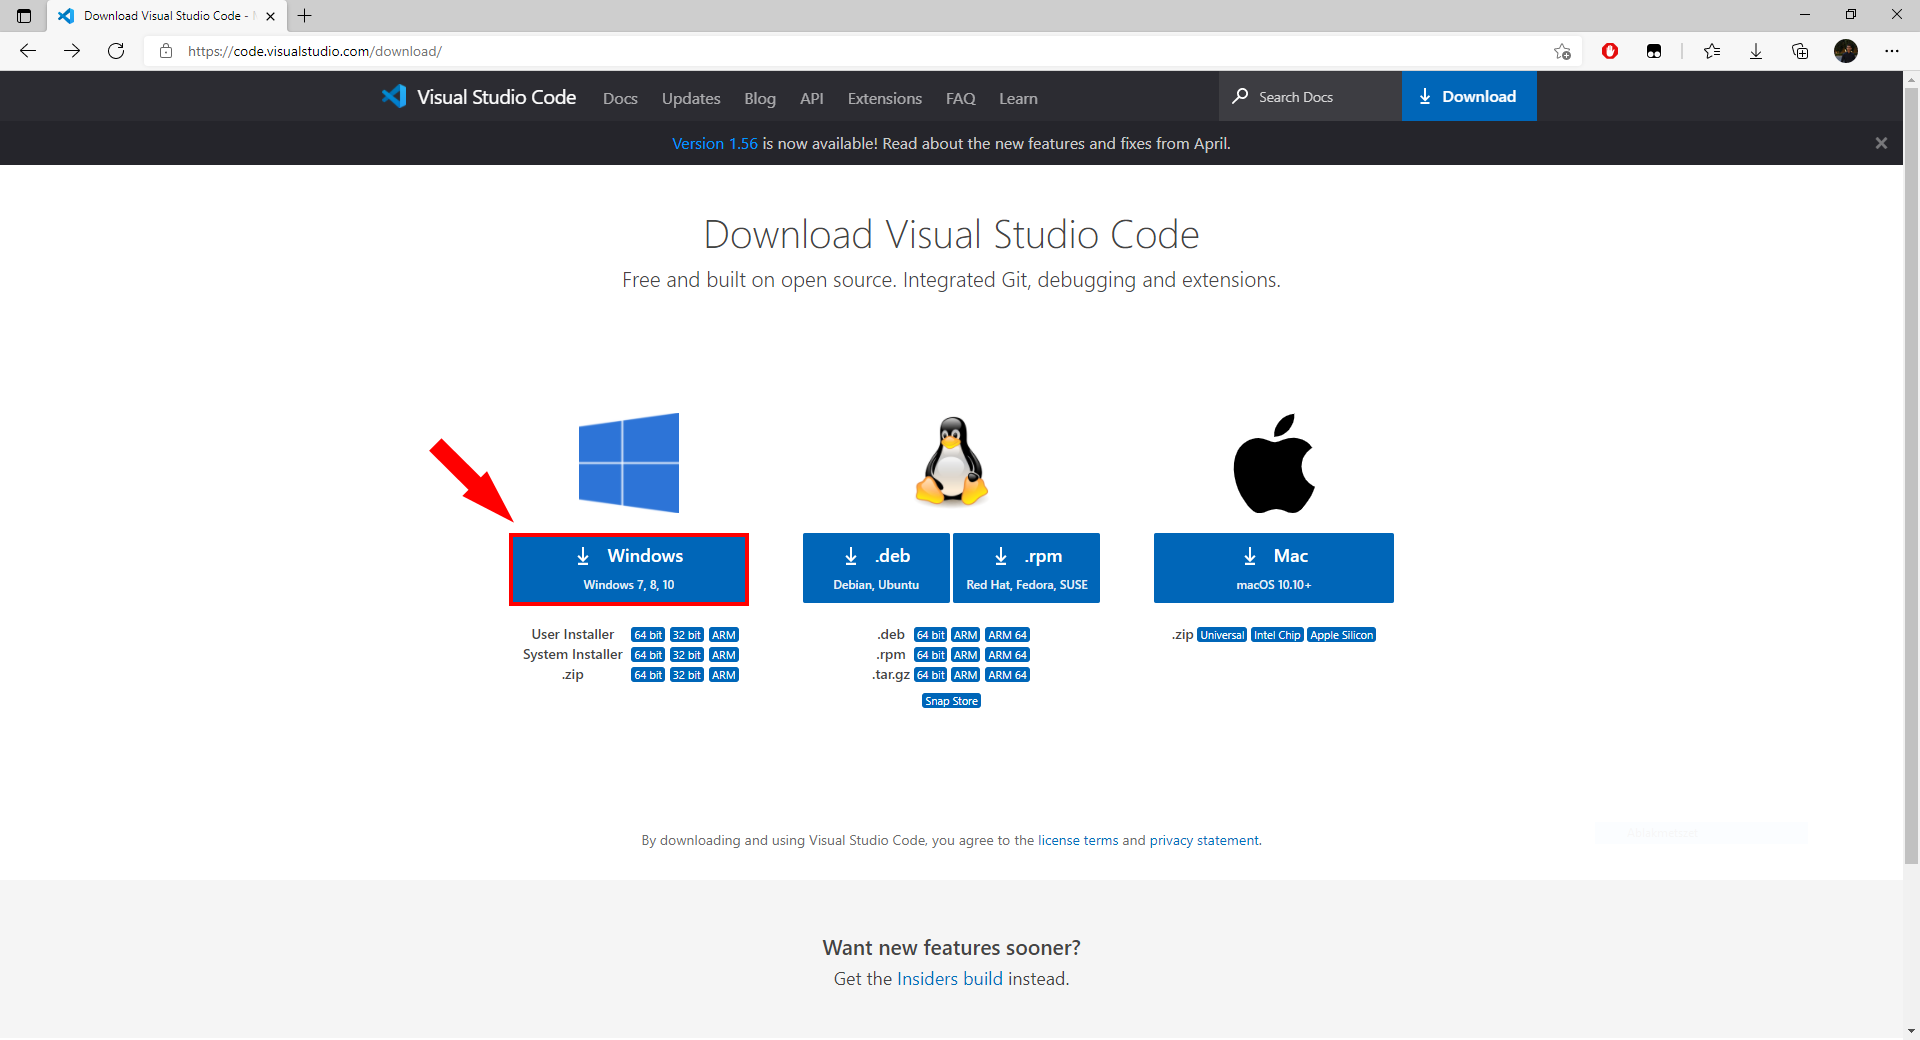Download Windows System Installer 32 bit
Viewport: 1920px width, 1040px height.
[687, 655]
